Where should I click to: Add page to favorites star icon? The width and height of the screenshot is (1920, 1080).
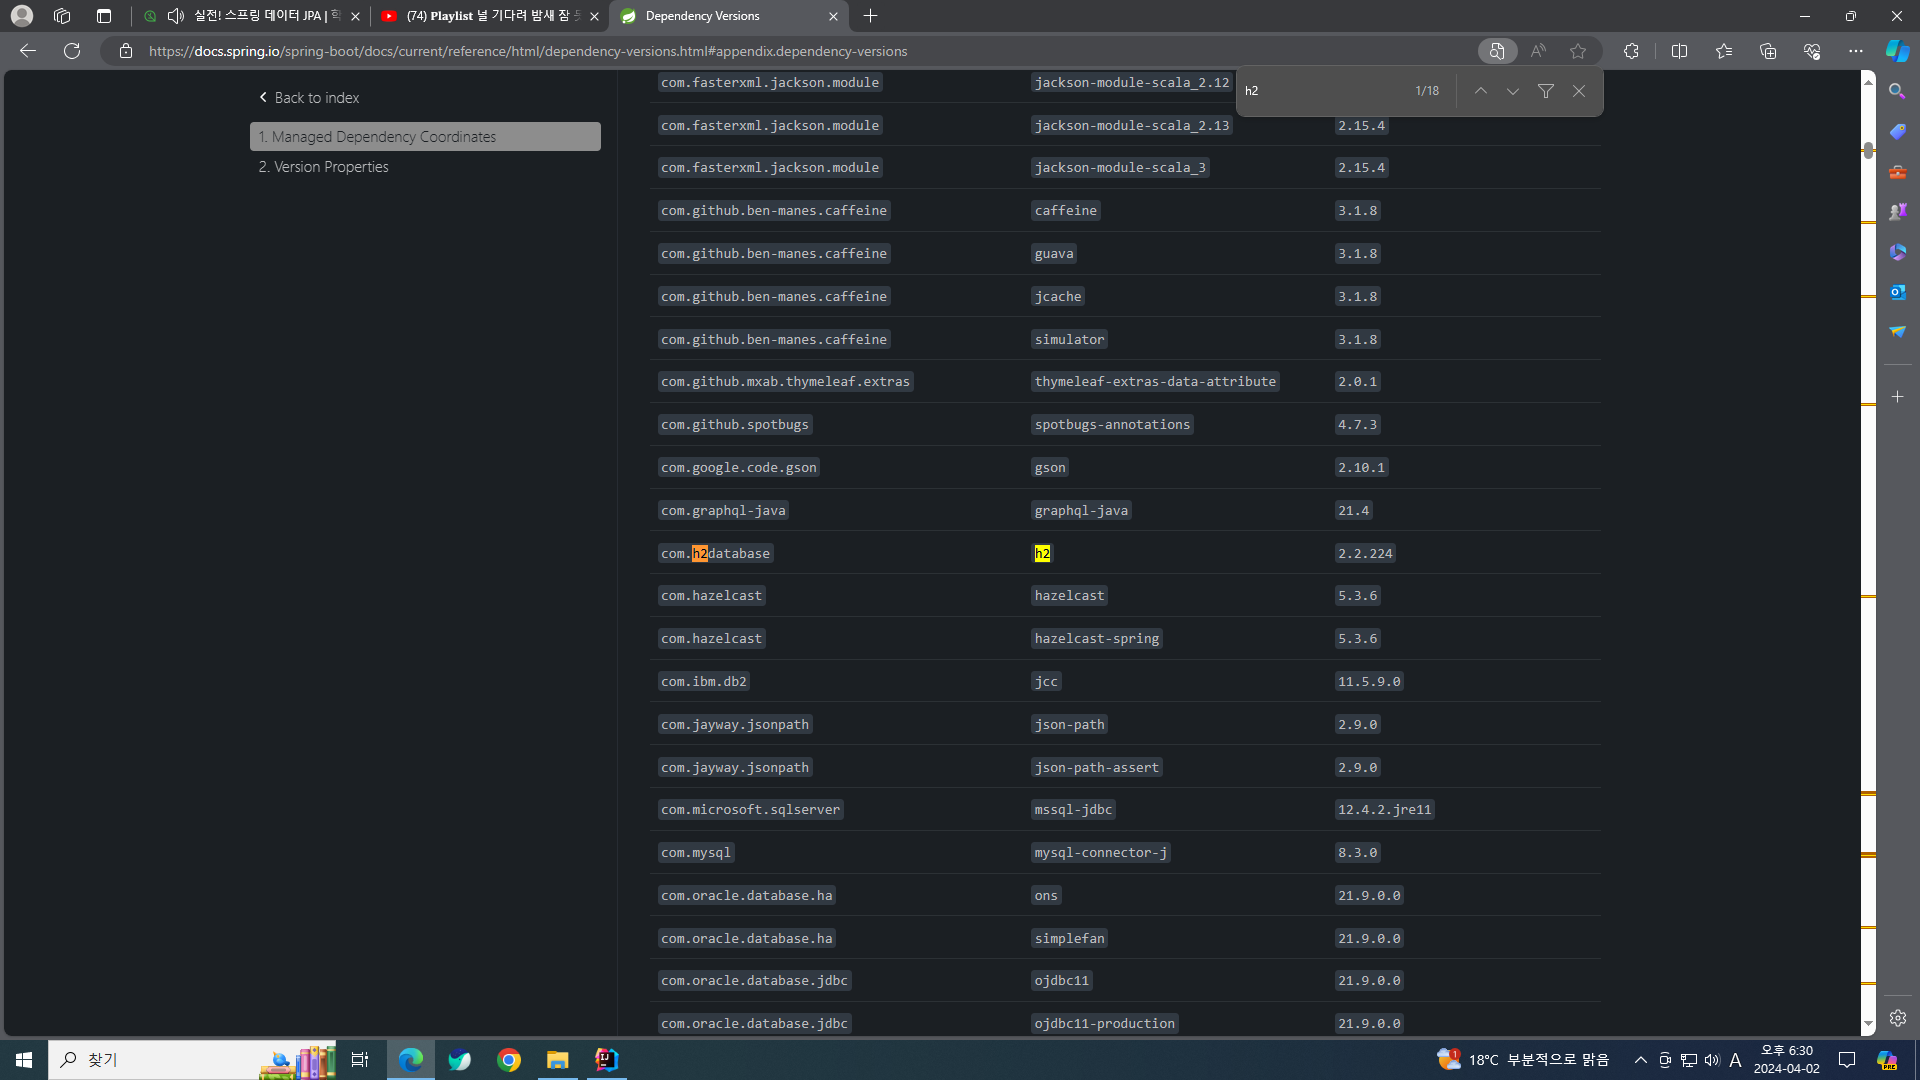1578,51
